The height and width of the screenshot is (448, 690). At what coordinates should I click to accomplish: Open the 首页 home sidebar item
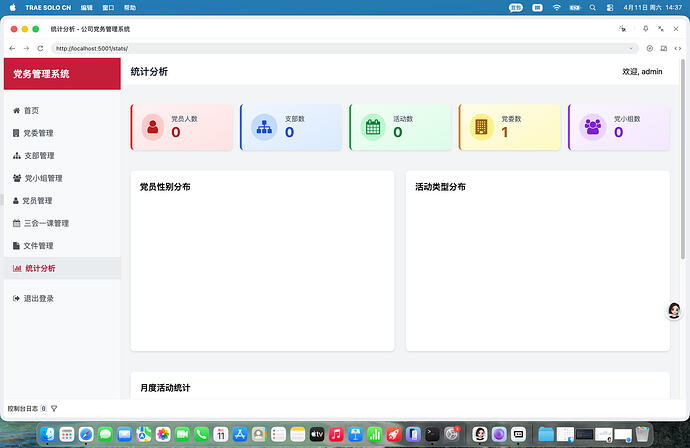pos(62,110)
